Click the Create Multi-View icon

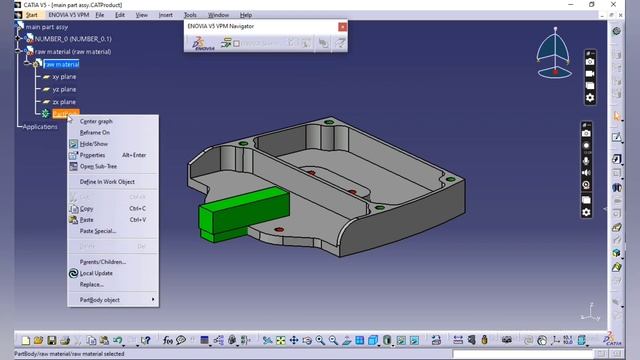(x=360, y=340)
